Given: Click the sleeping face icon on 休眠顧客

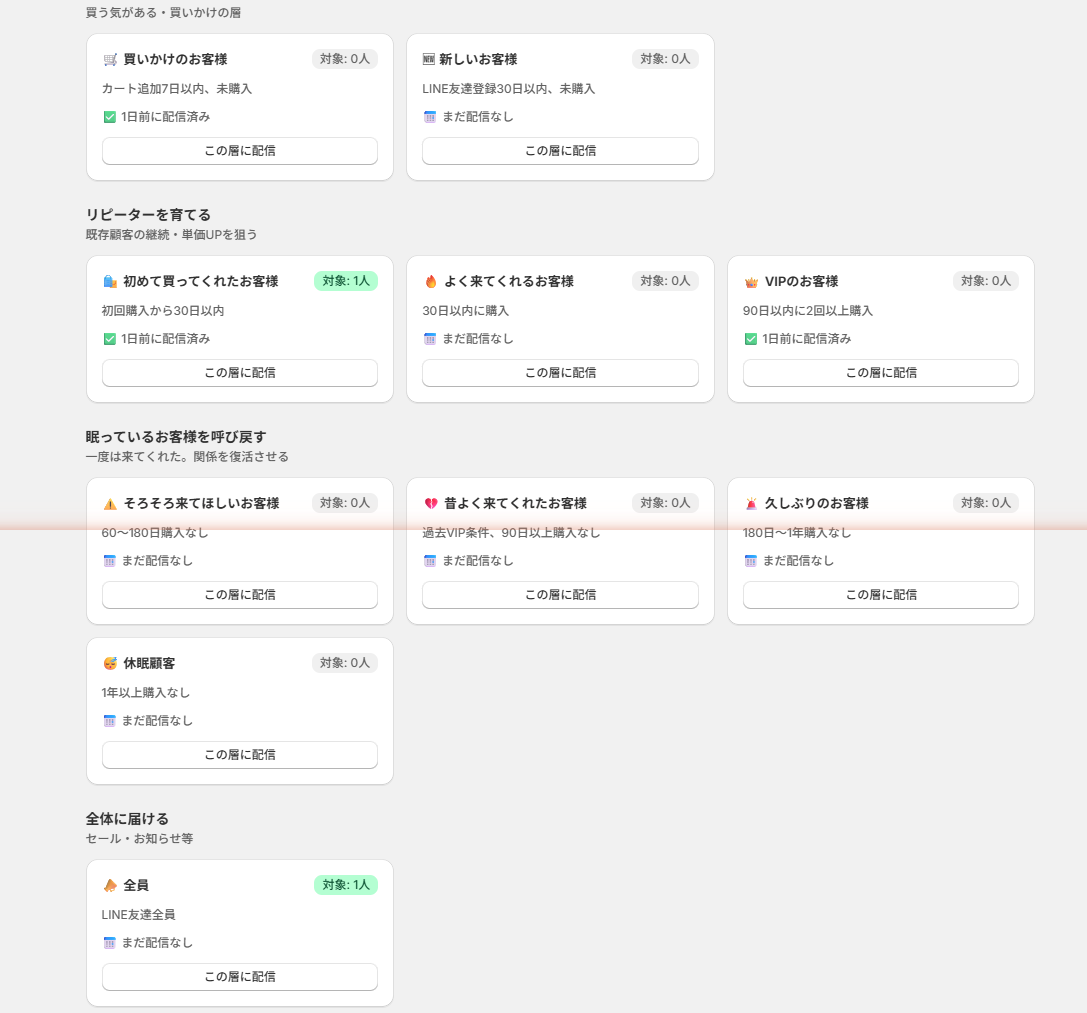Looking at the screenshot, I should (x=110, y=664).
